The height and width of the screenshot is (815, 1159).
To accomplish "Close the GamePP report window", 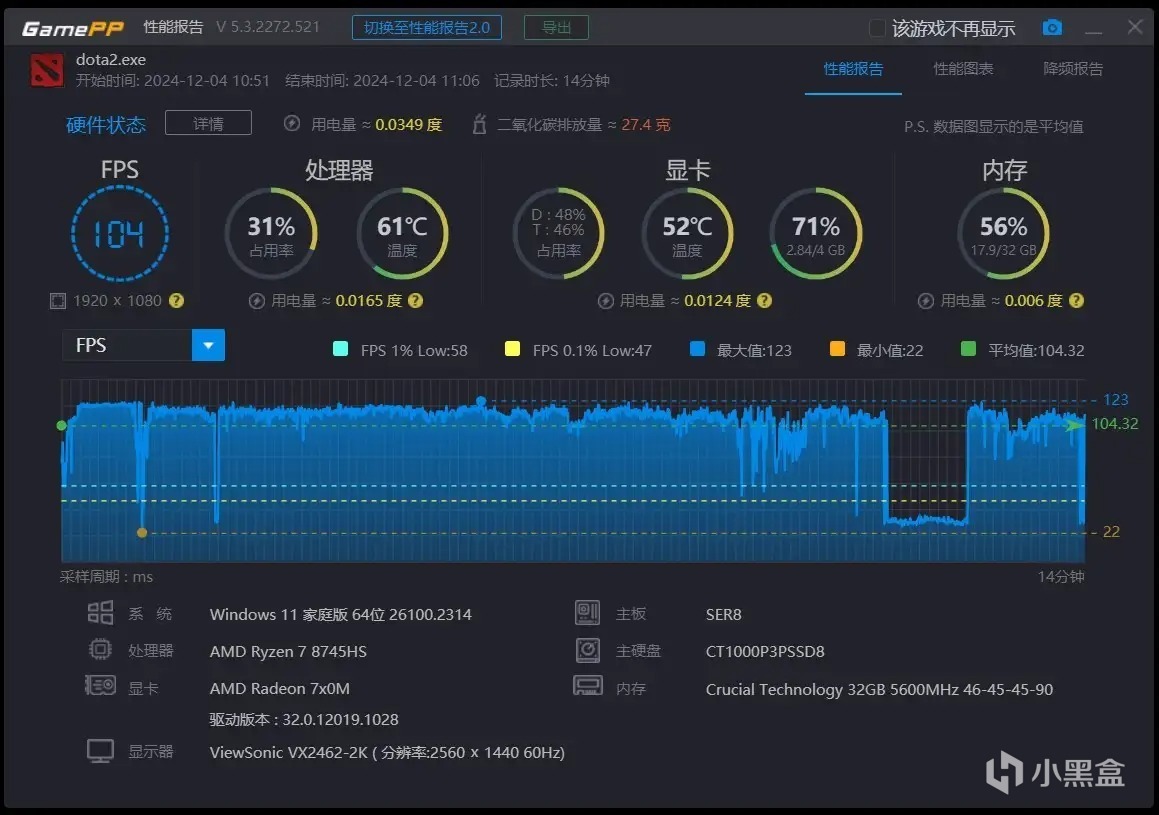I will click(1135, 27).
